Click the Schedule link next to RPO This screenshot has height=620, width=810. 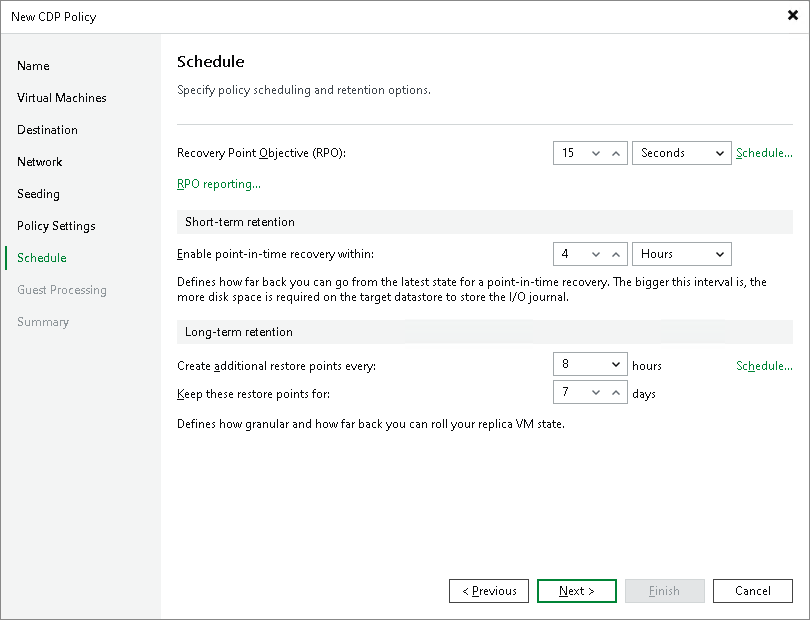click(764, 153)
